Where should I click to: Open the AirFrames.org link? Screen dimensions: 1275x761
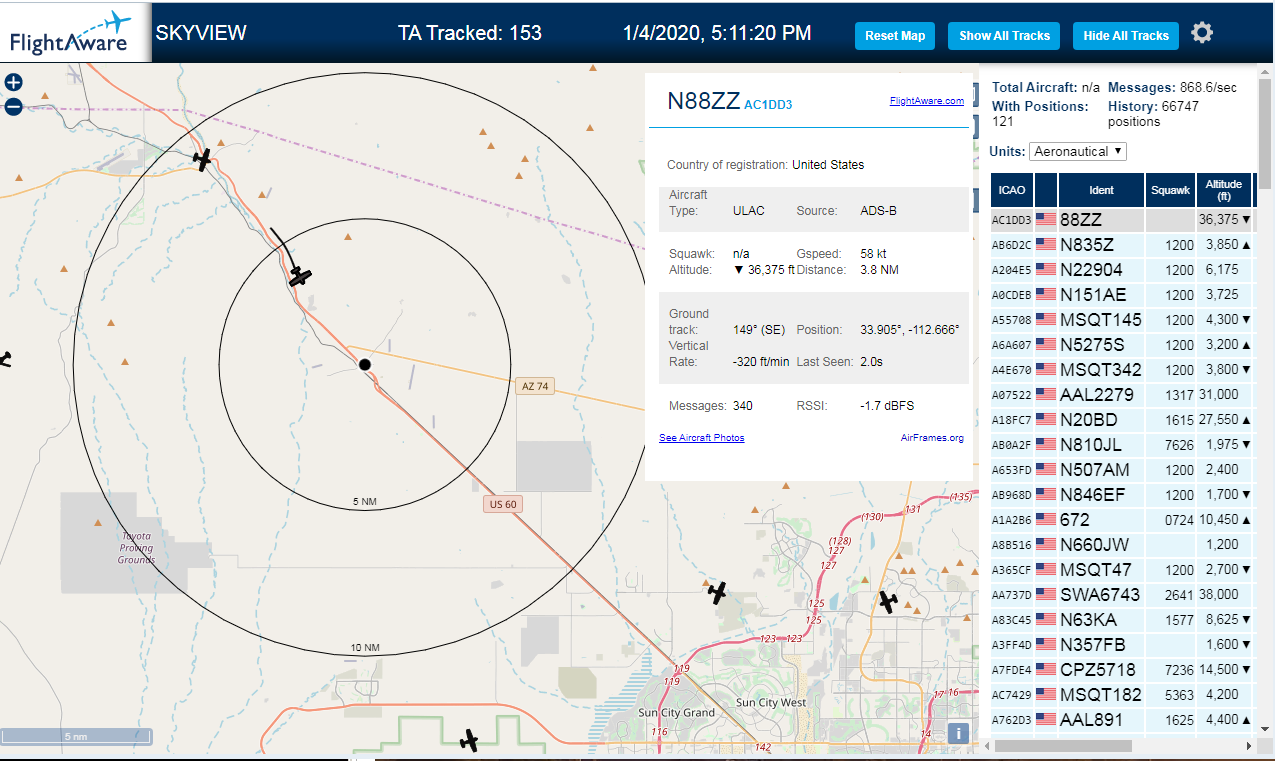coord(932,438)
